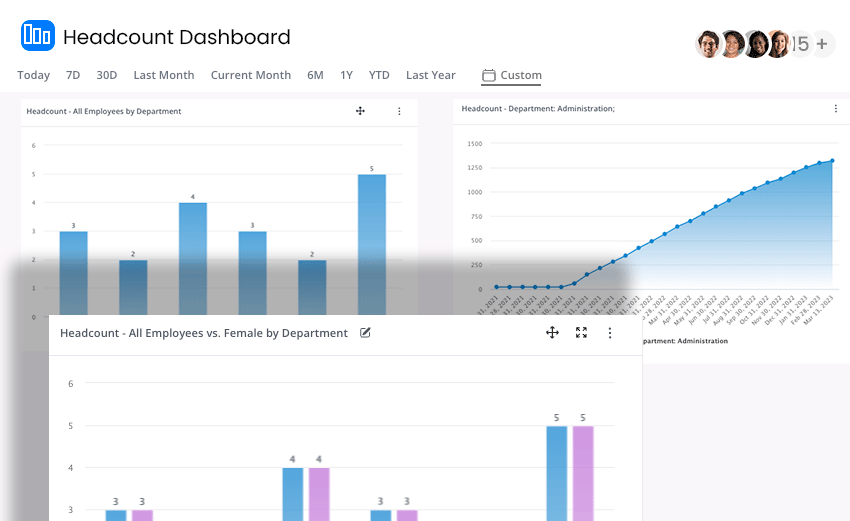
Task: Select the 7D date range
Action: tap(73, 75)
